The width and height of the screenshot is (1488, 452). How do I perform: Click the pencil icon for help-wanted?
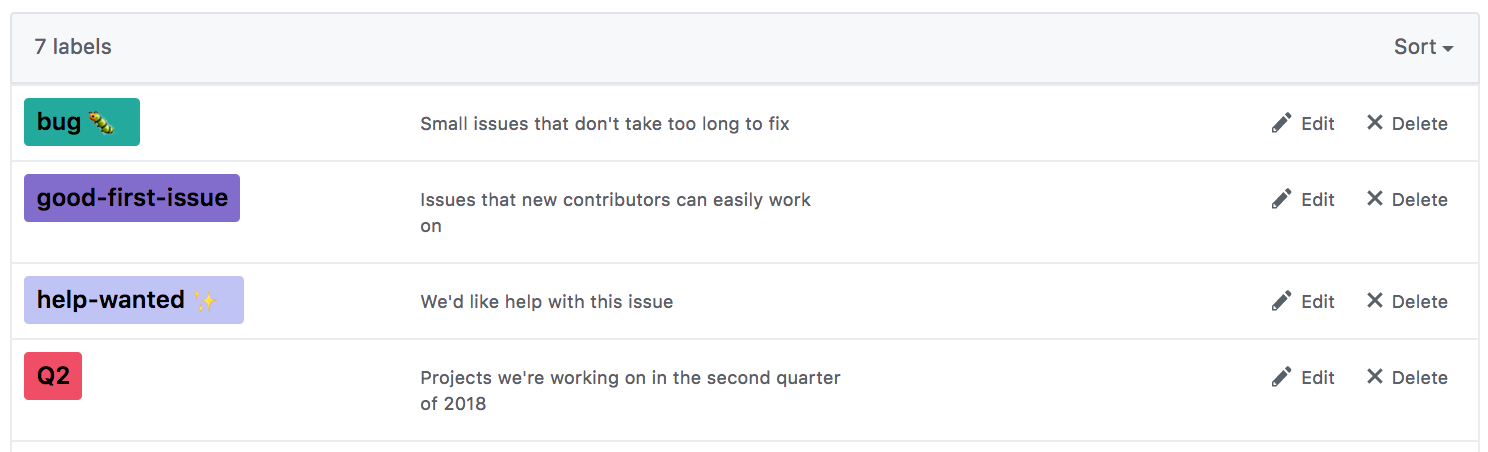(x=1281, y=301)
